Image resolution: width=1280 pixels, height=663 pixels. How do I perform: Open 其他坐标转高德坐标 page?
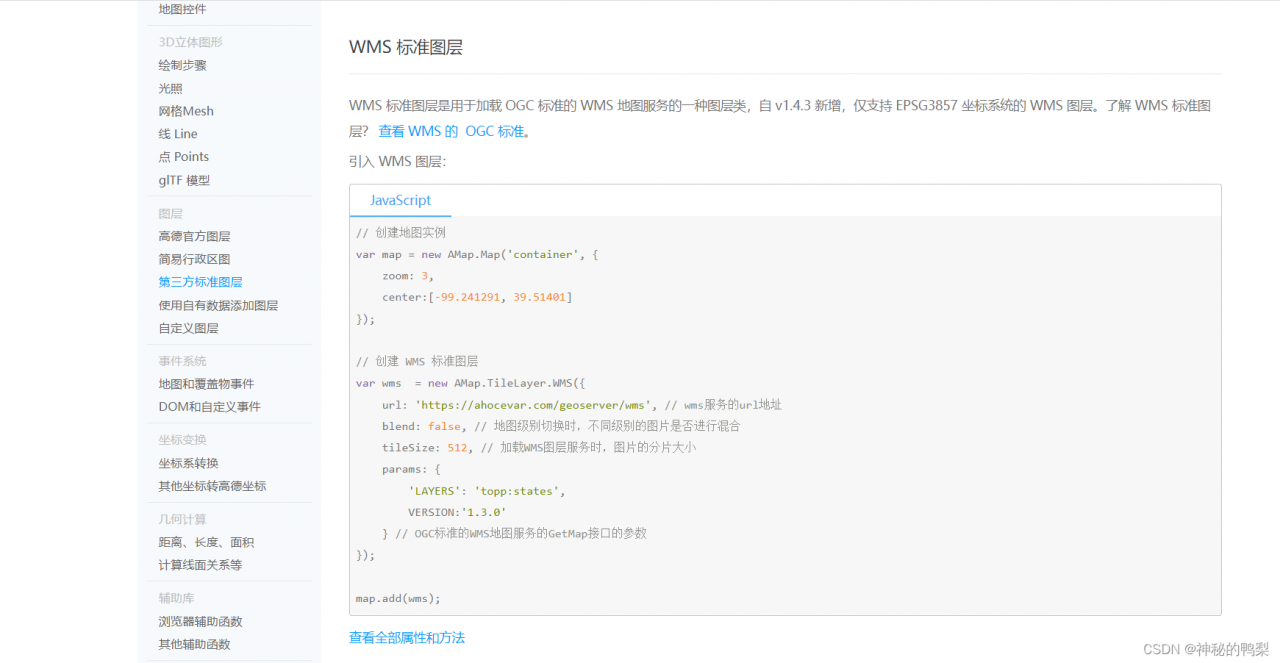212,486
